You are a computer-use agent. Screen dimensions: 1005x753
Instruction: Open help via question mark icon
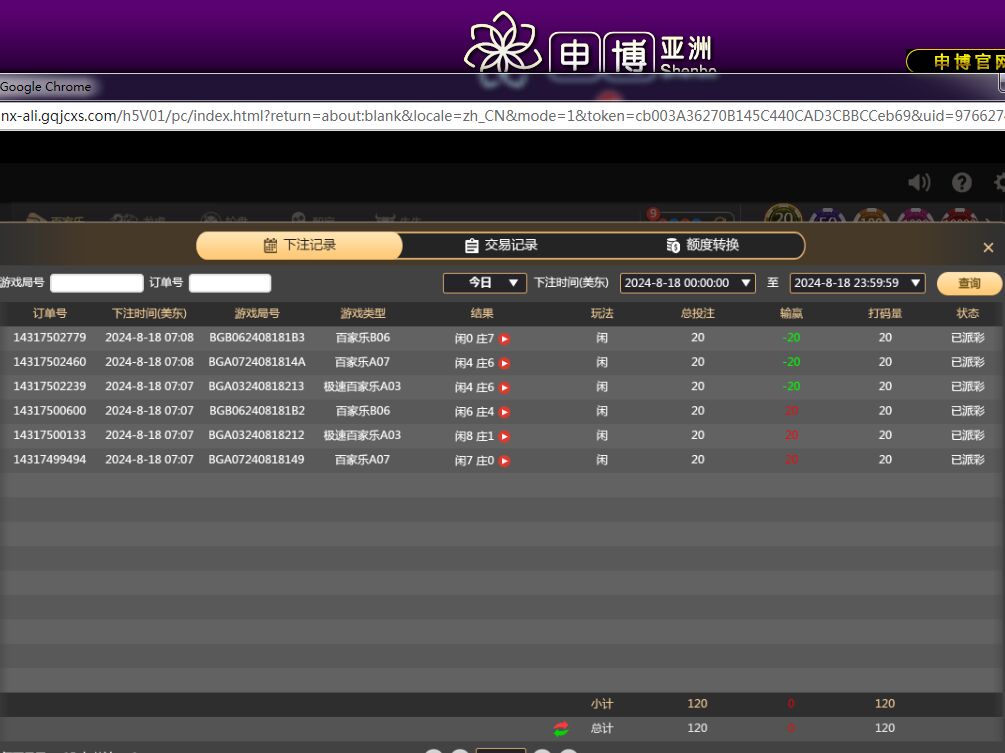pos(961,182)
